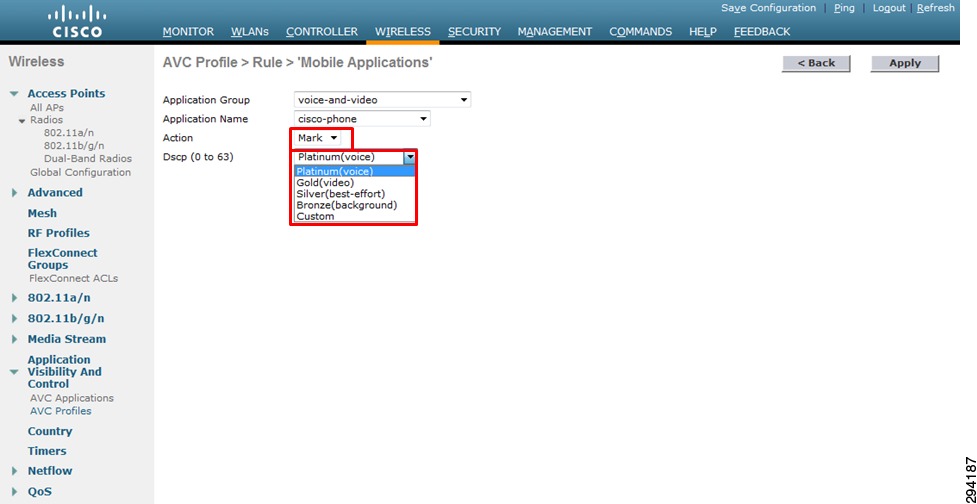
Task: Expand the bold 802.11a/n section arrow
Action: (x=14, y=298)
